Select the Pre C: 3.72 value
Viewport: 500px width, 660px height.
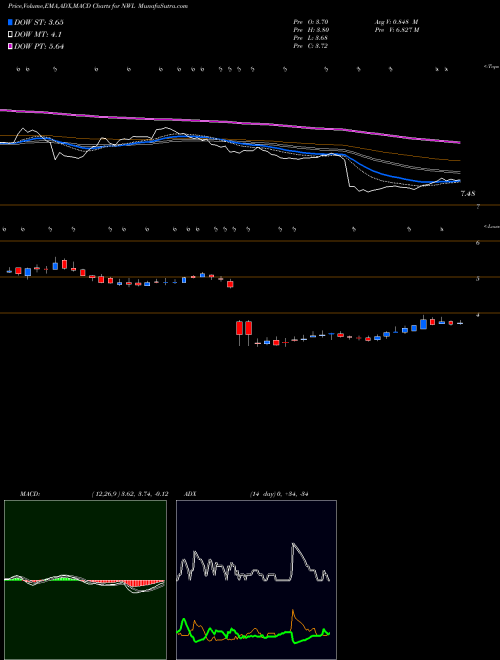[311, 46]
